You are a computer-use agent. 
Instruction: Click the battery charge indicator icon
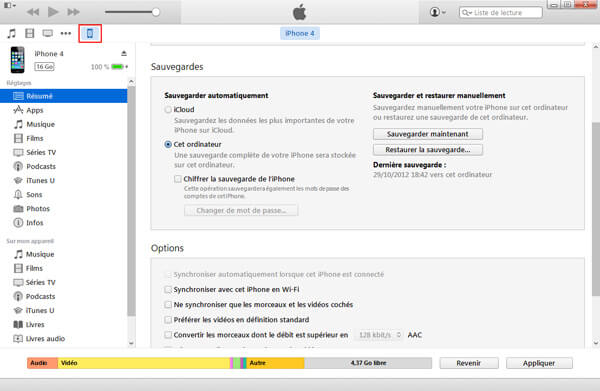[118, 67]
